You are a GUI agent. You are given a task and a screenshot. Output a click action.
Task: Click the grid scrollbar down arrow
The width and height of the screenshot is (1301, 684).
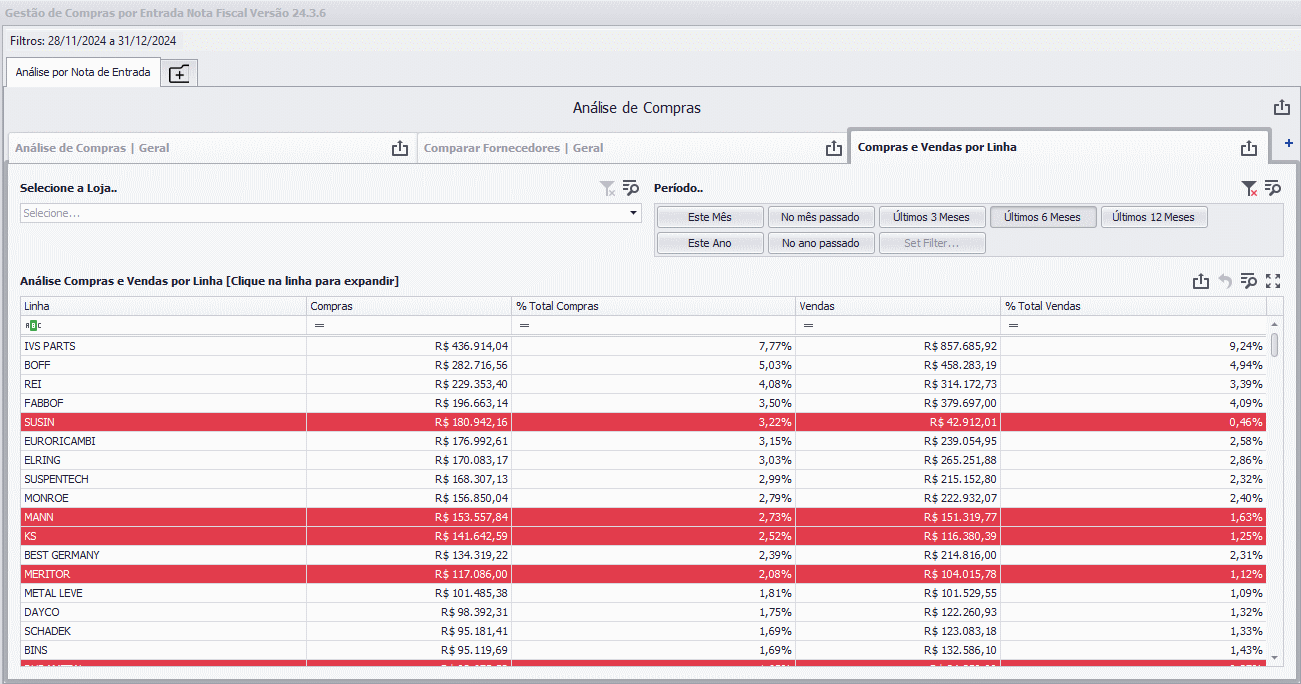1274,657
